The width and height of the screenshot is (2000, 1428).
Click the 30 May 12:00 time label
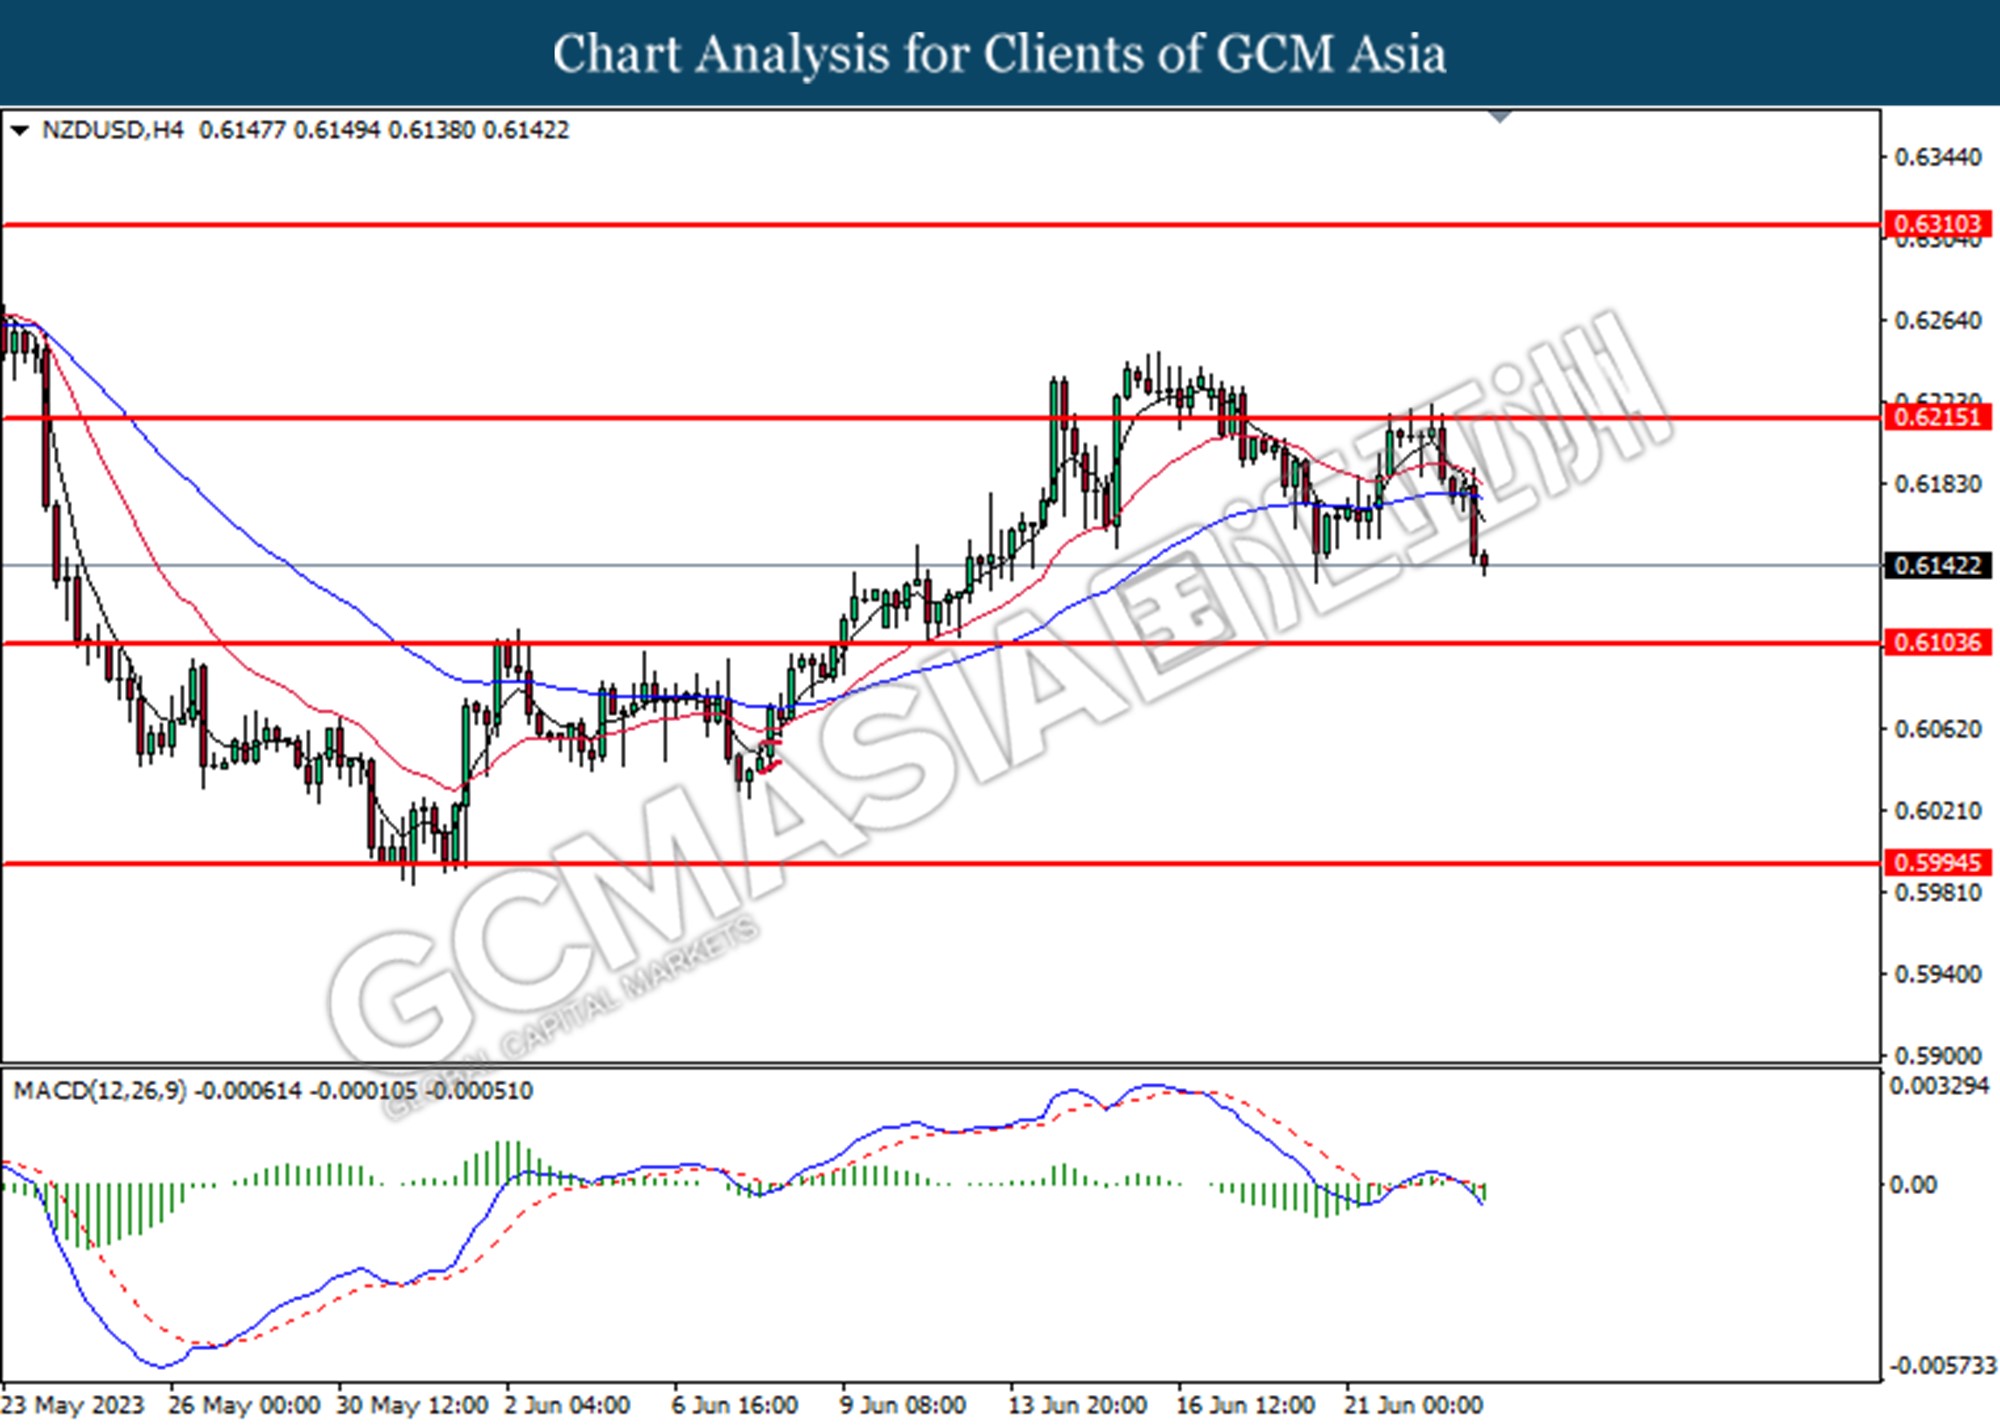pos(412,1406)
